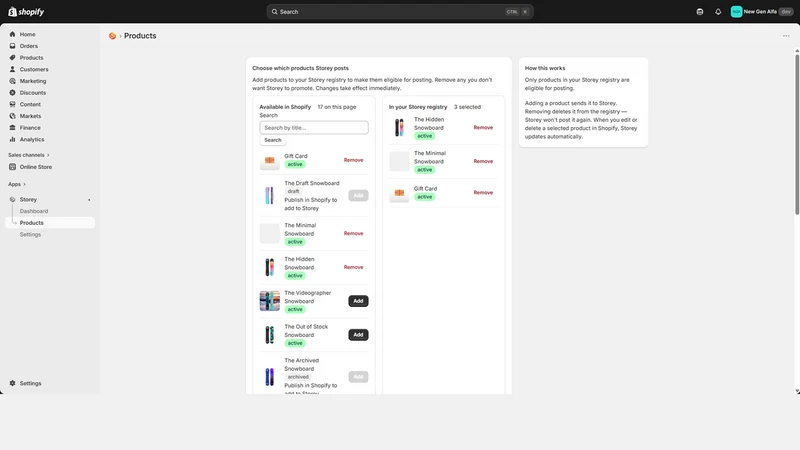Click '3 selected' text
This screenshot has width=800, height=450.
tap(467, 107)
